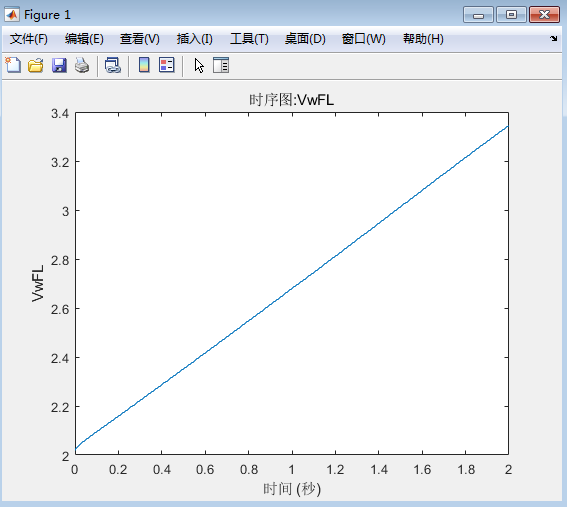Click the Open File folder icon
Viewport: 567px width, 507px height.
click(36, 65)
